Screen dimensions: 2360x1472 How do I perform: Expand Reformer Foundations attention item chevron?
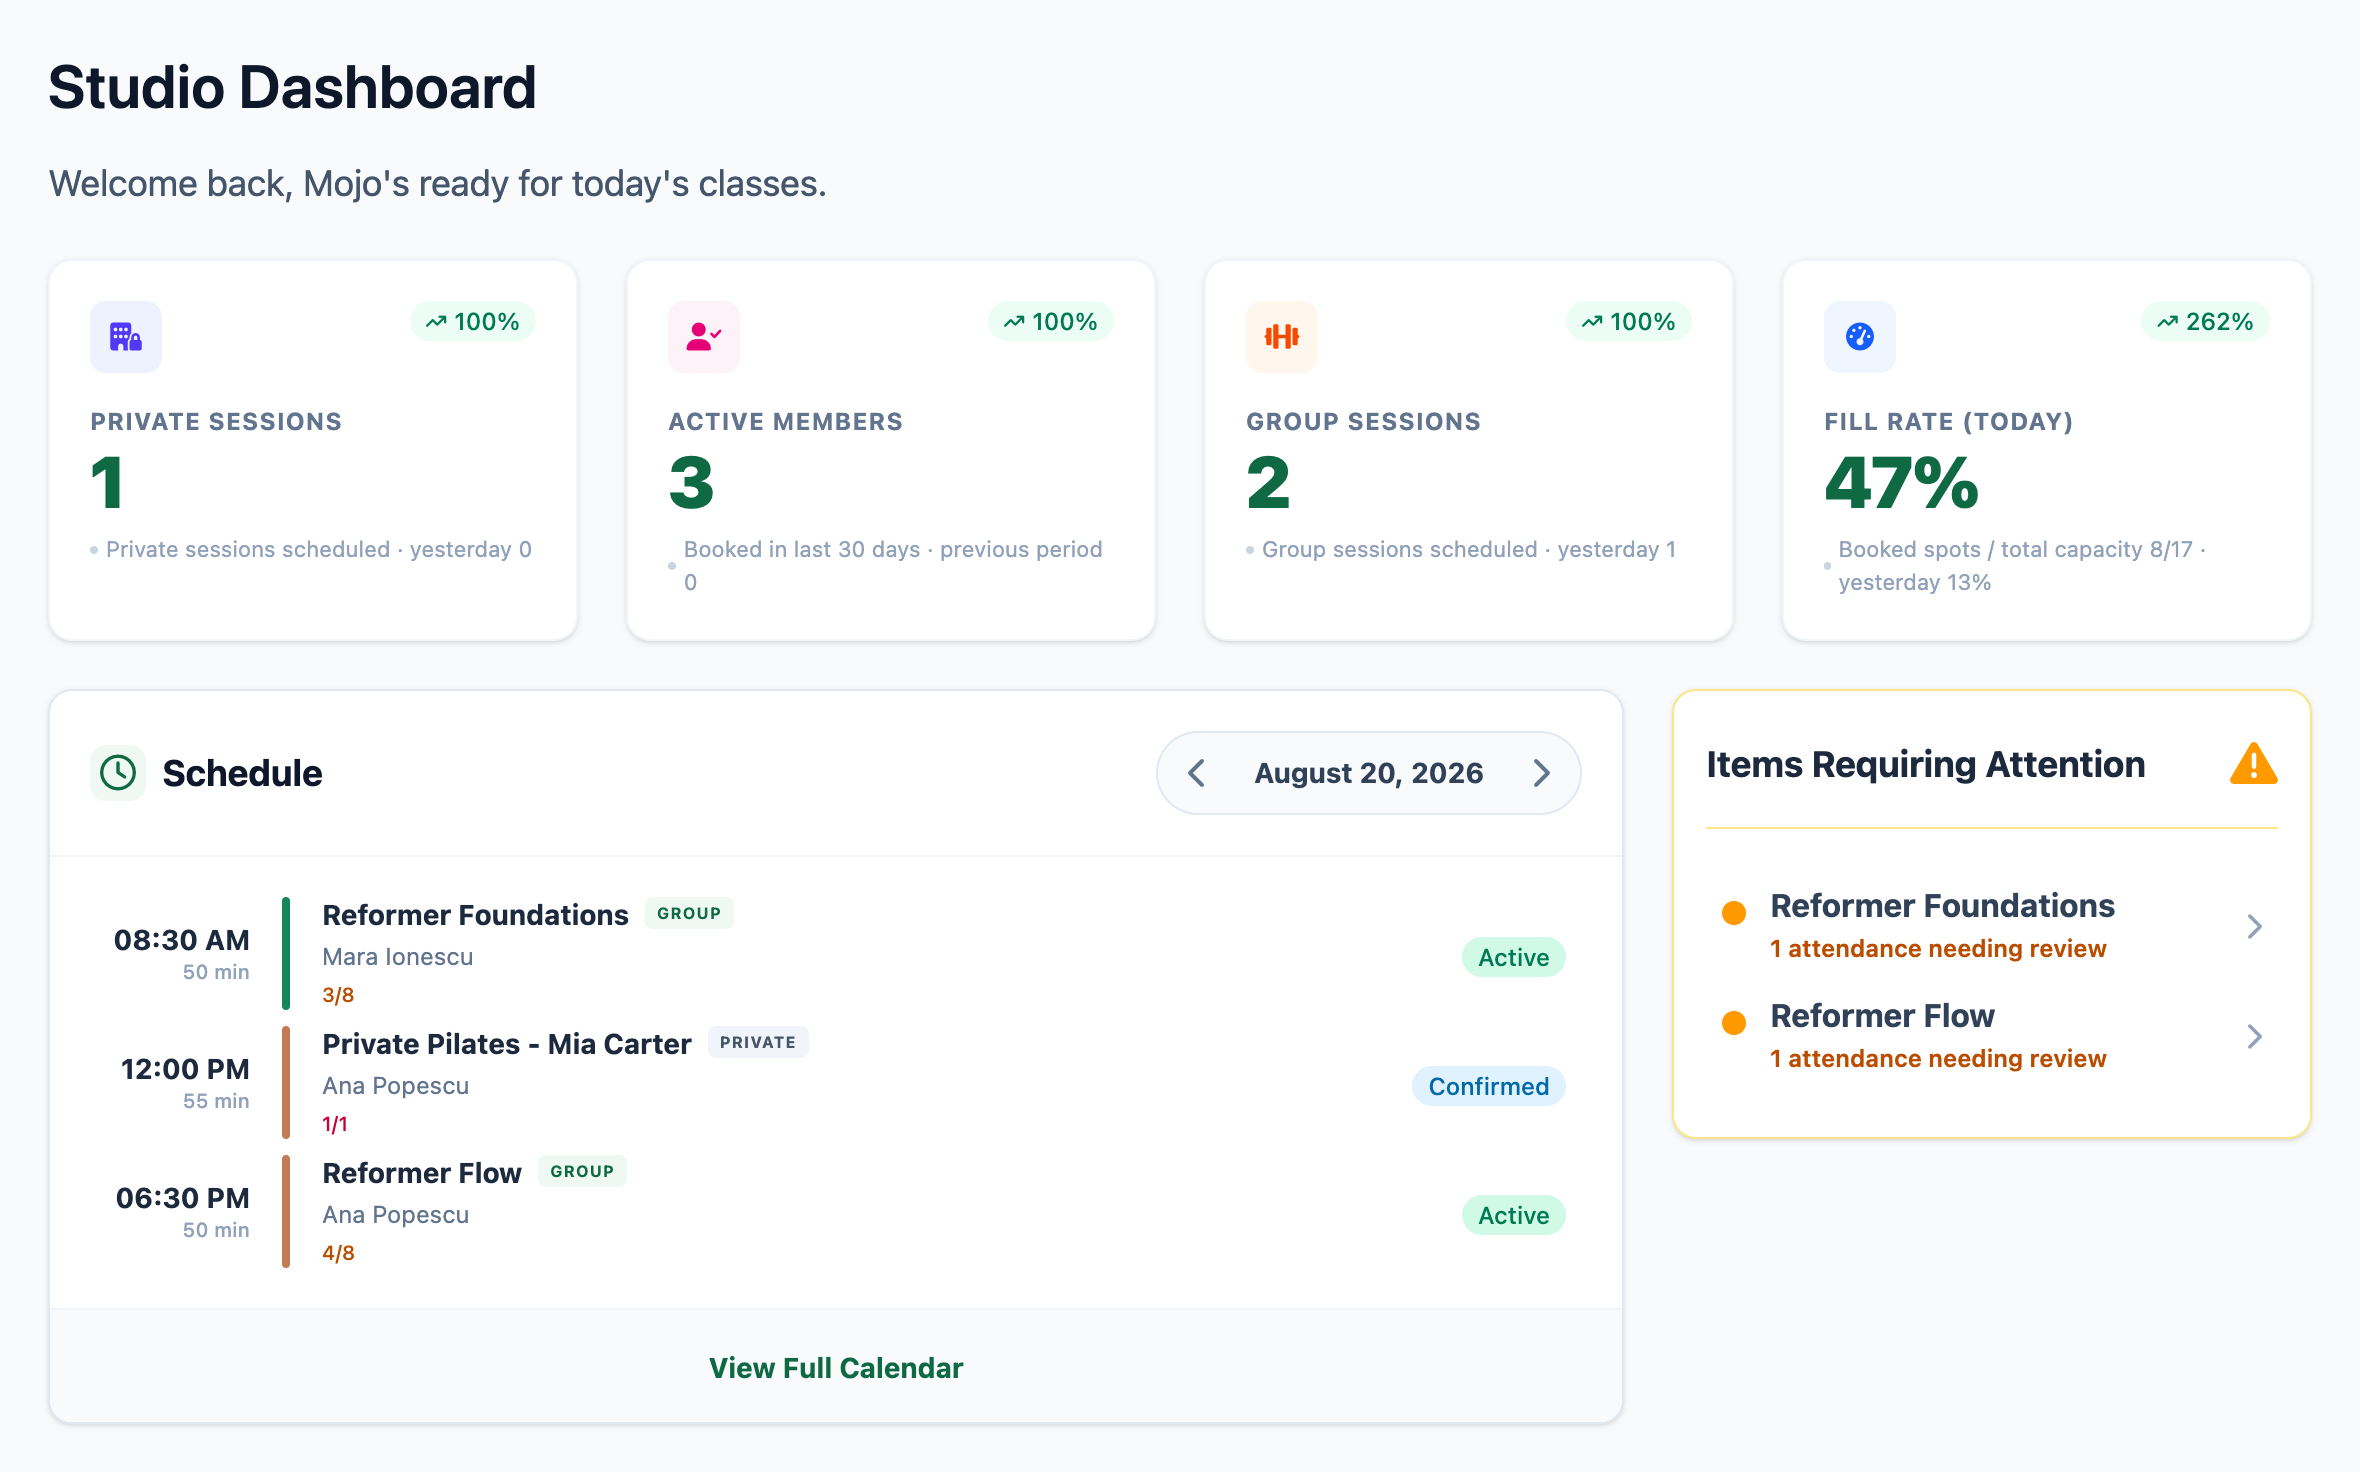click(x=2254, y=926)
